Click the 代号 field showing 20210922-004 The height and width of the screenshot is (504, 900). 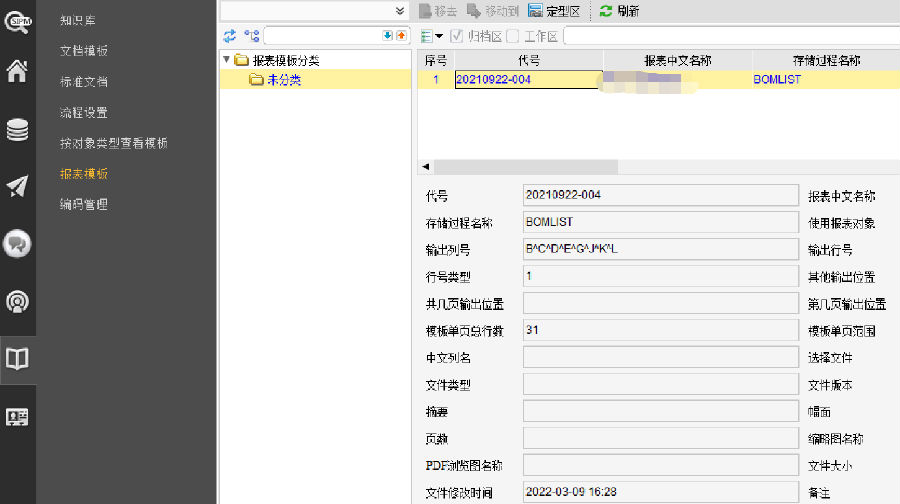coord(661,195)
